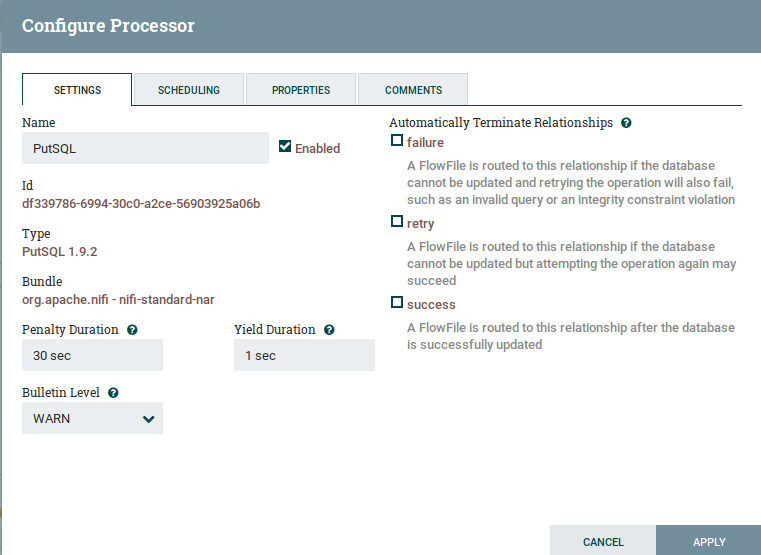Switch to the Comments tab

[413, 90]
